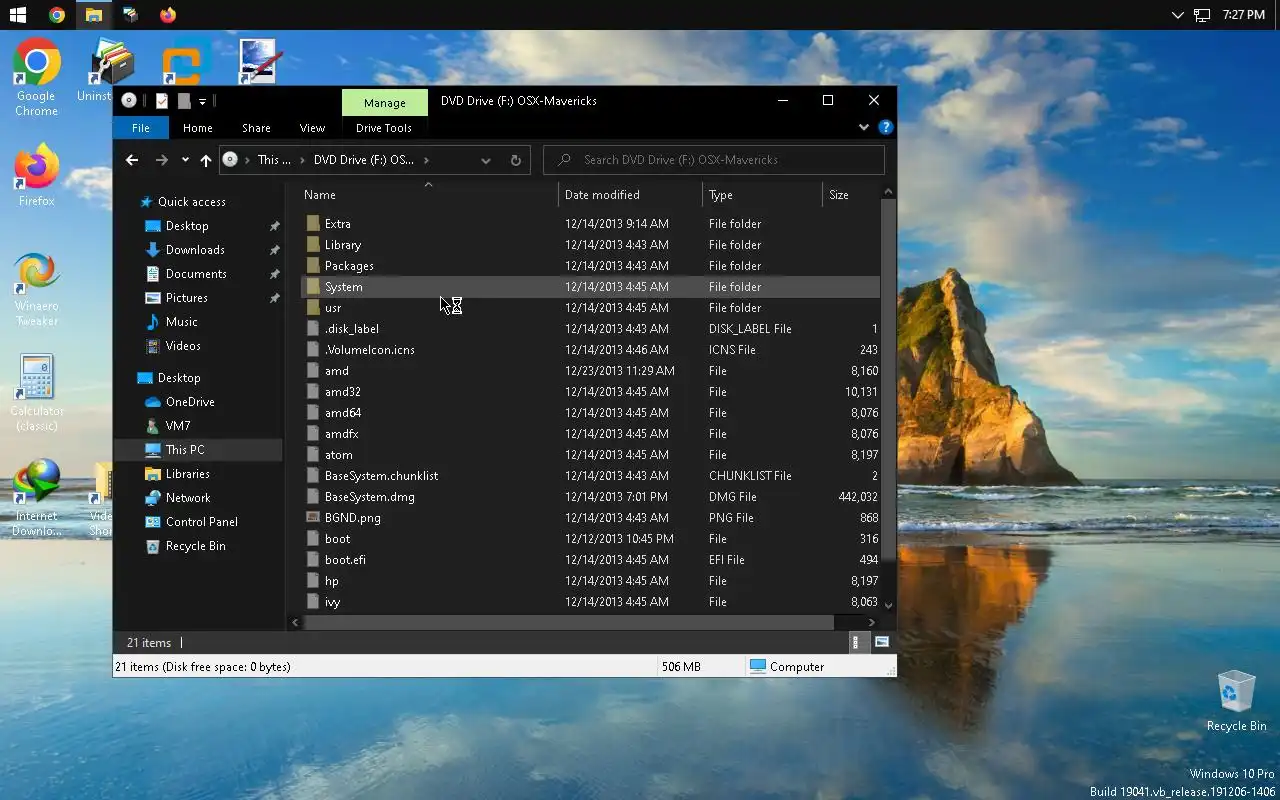This screenshot has width=1280, height=800.
Task: Open address bar previous locations dropdown
Action: pyautogui.click(x=486, y=160)
